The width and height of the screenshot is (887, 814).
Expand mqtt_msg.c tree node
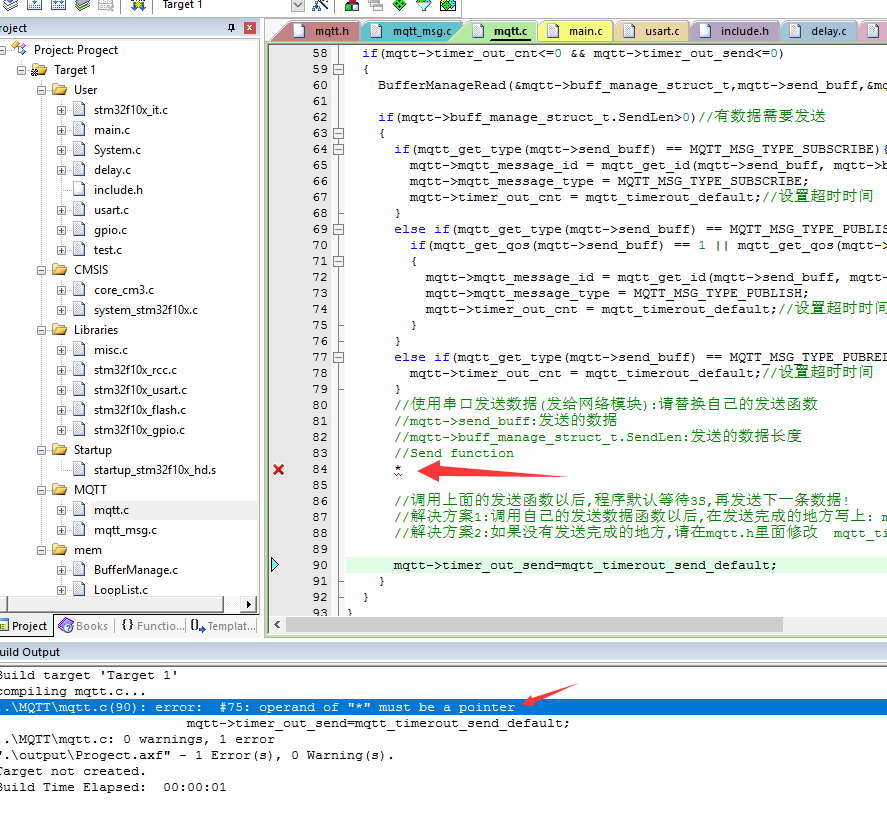coord(61,531)
